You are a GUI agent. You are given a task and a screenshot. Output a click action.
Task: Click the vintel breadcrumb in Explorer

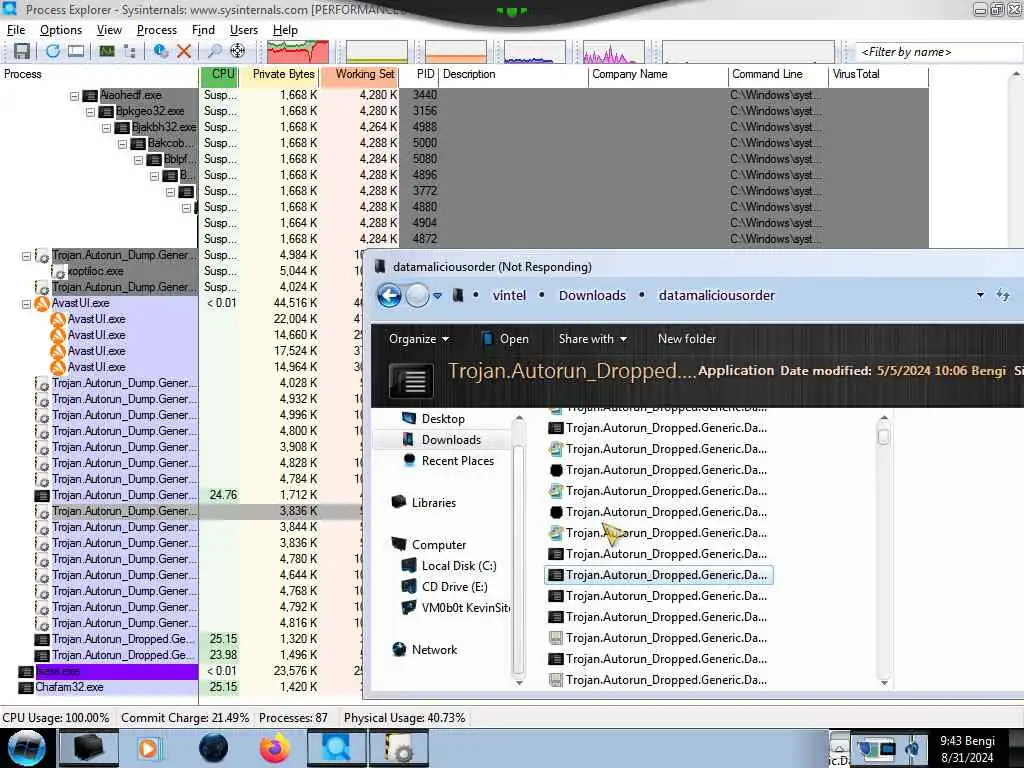(509, 296)
